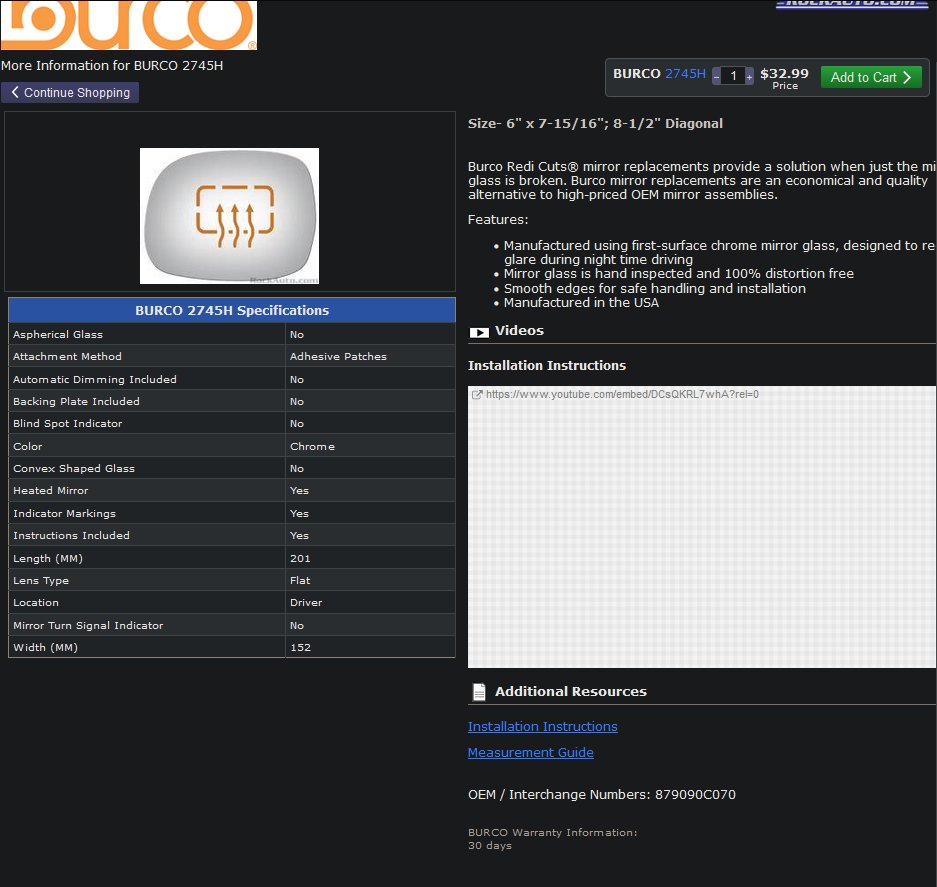Image resolution: width=937 pixels, height=887 pixels.
Task: Select the Chrome color value
Action: click(x=312, y=446)
